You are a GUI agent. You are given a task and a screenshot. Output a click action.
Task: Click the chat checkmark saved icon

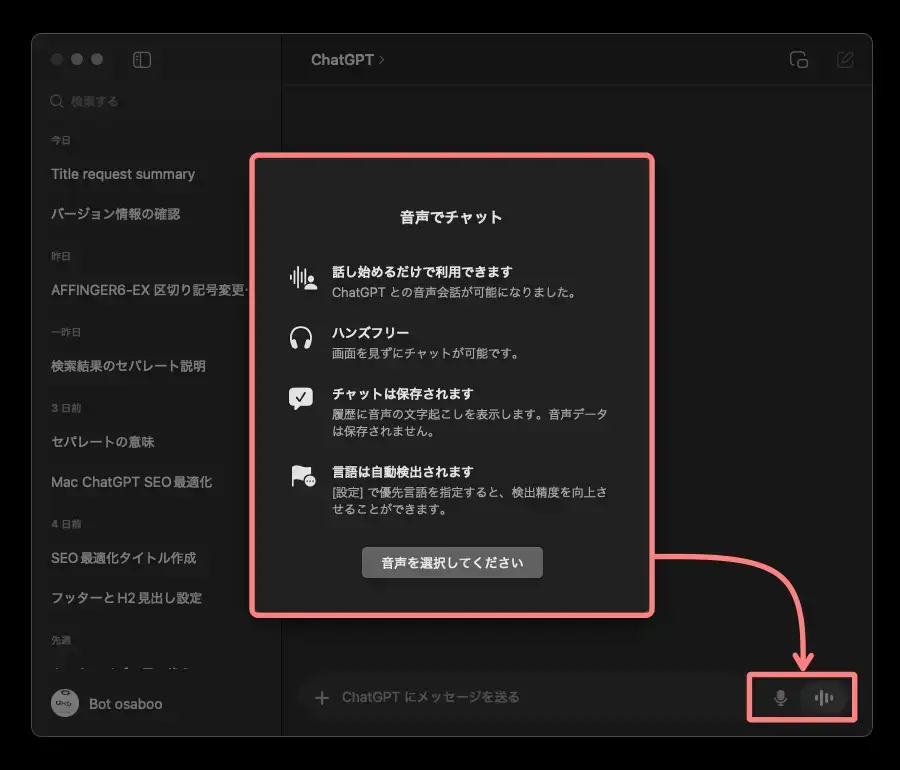click(x=301, y=398)
